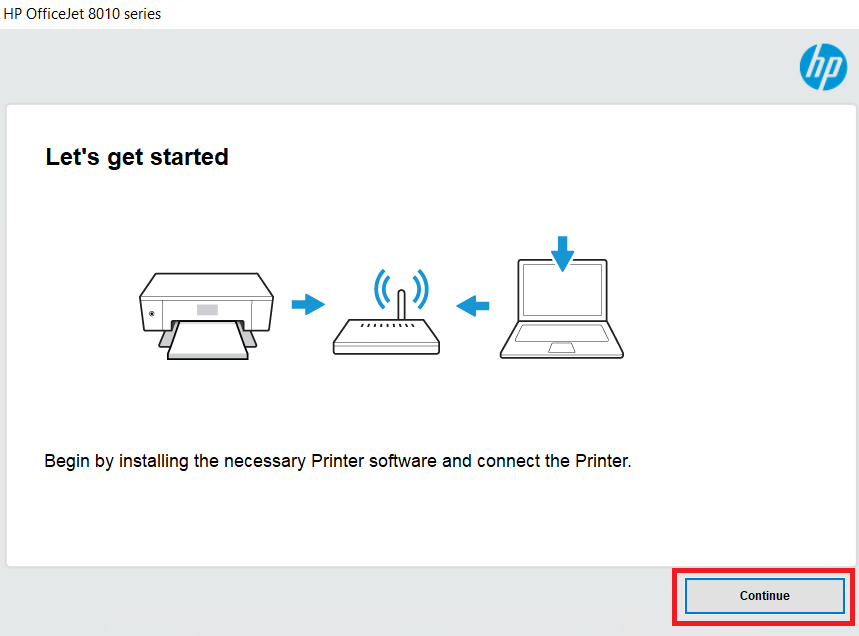Click the "Let's get started" heading
This screenshot has width=859, height=636.
[137, 157]
